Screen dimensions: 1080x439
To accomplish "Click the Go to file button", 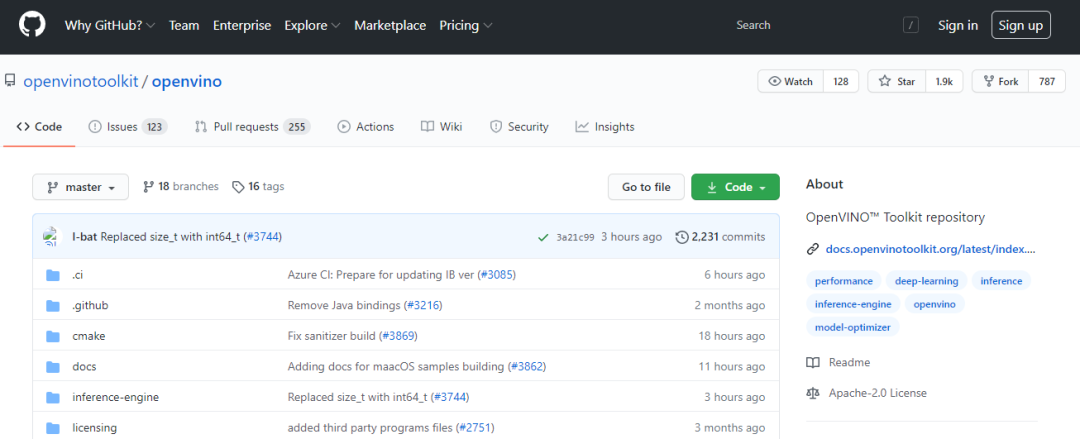I will coord(646,187).
